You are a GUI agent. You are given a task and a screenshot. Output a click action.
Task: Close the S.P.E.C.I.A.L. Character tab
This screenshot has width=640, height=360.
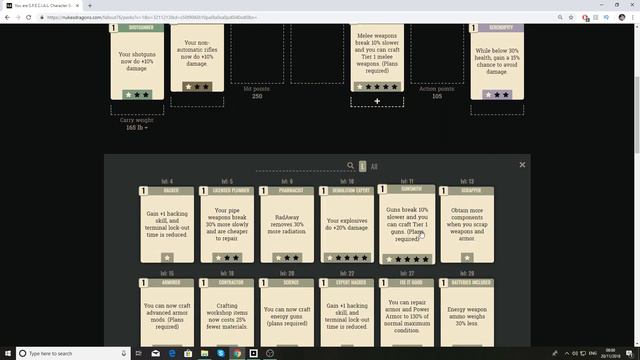77,6
